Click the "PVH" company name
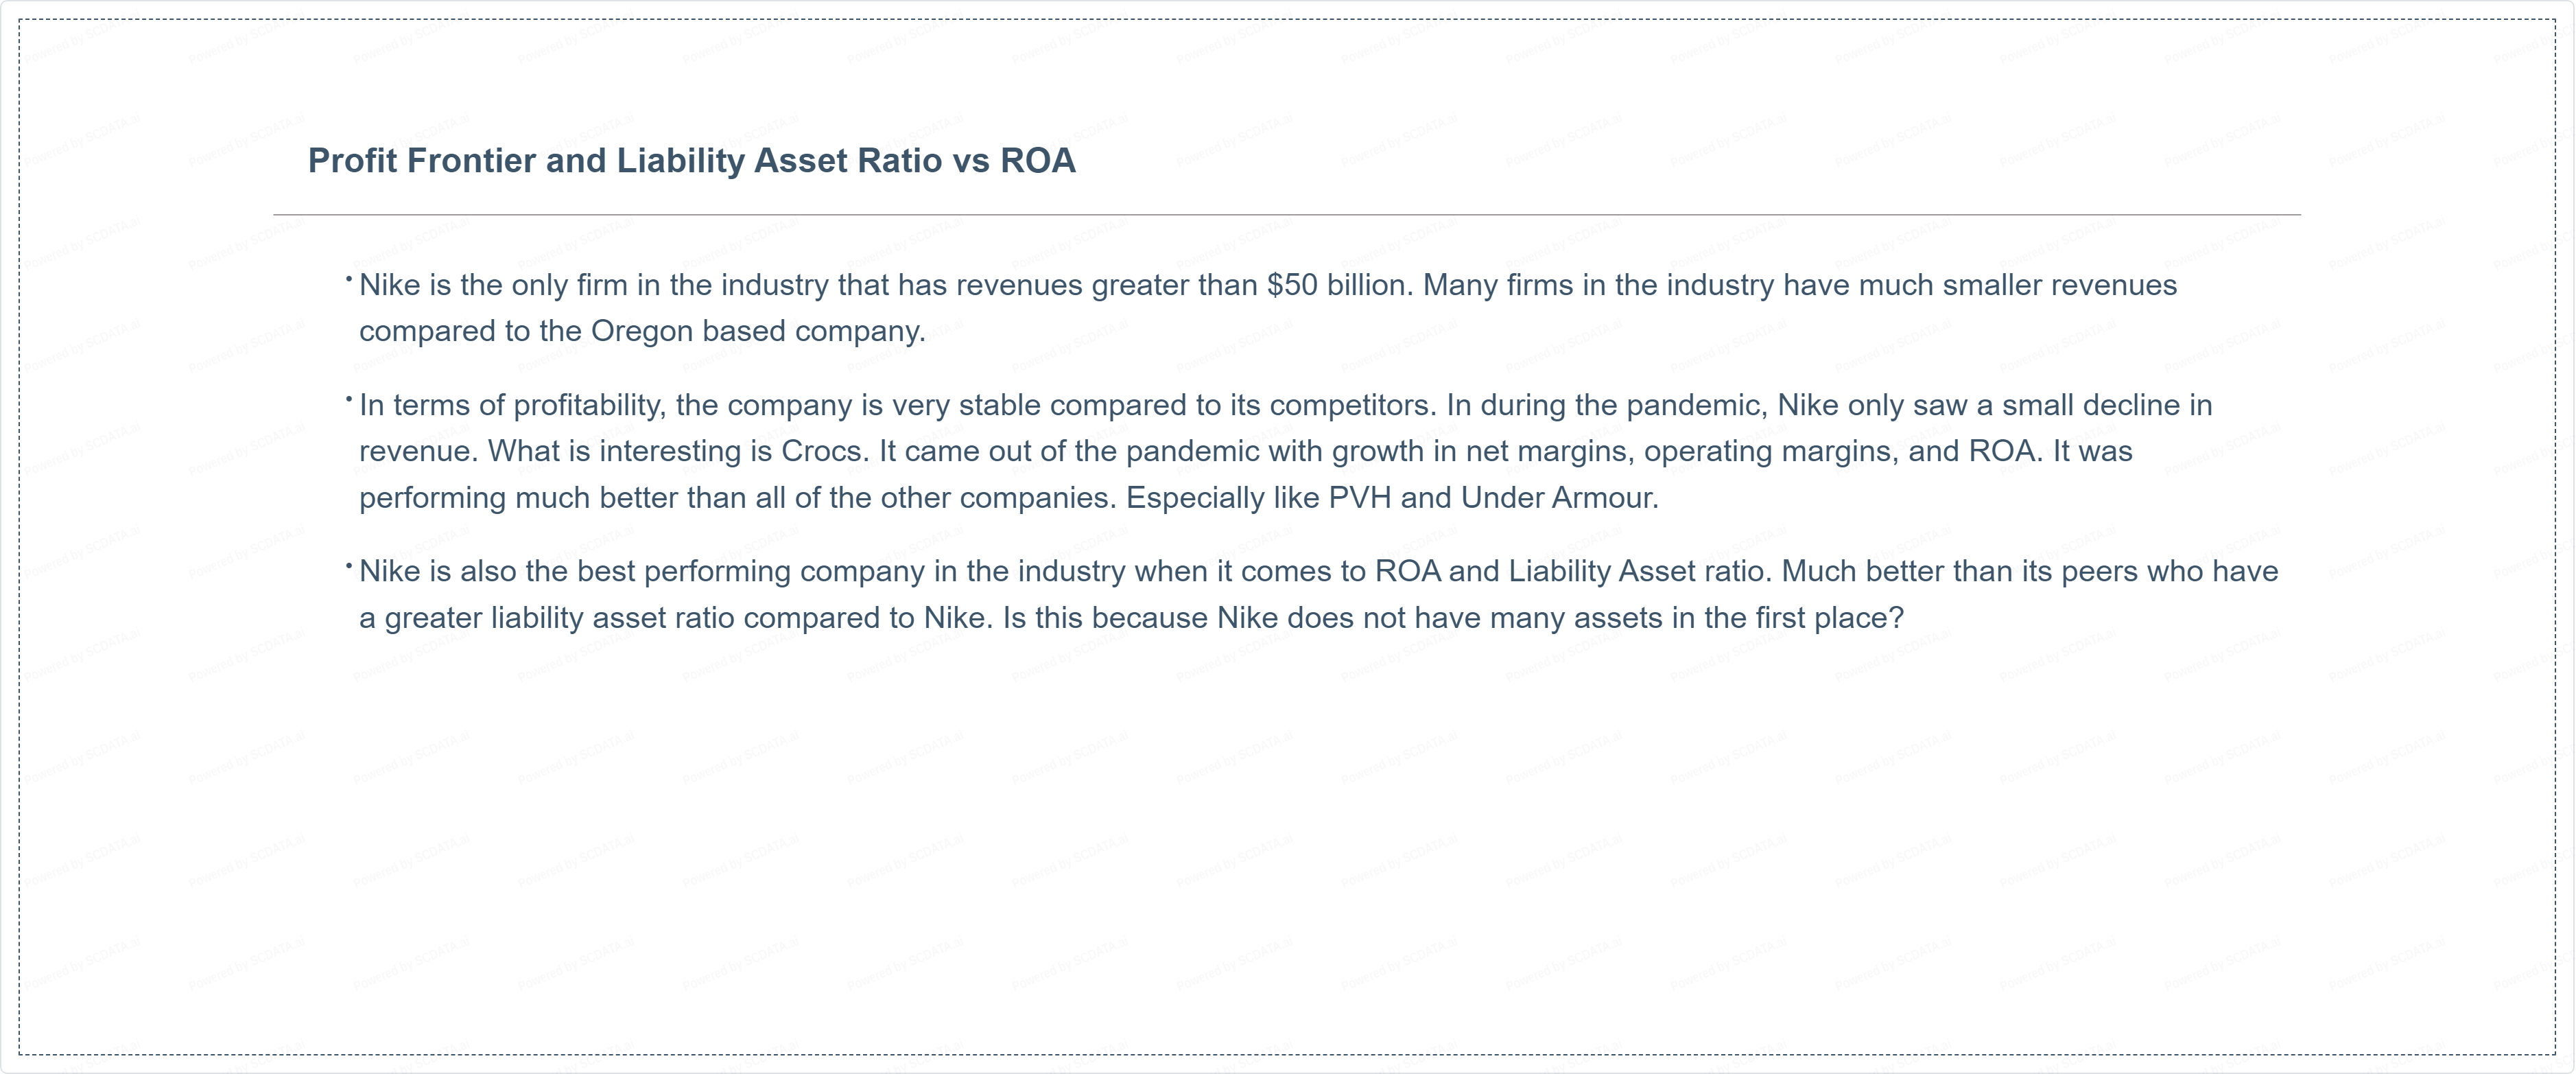The width and height of the screenshot is (2576, 1074). pyautogui.click(x=1359, y=498)
